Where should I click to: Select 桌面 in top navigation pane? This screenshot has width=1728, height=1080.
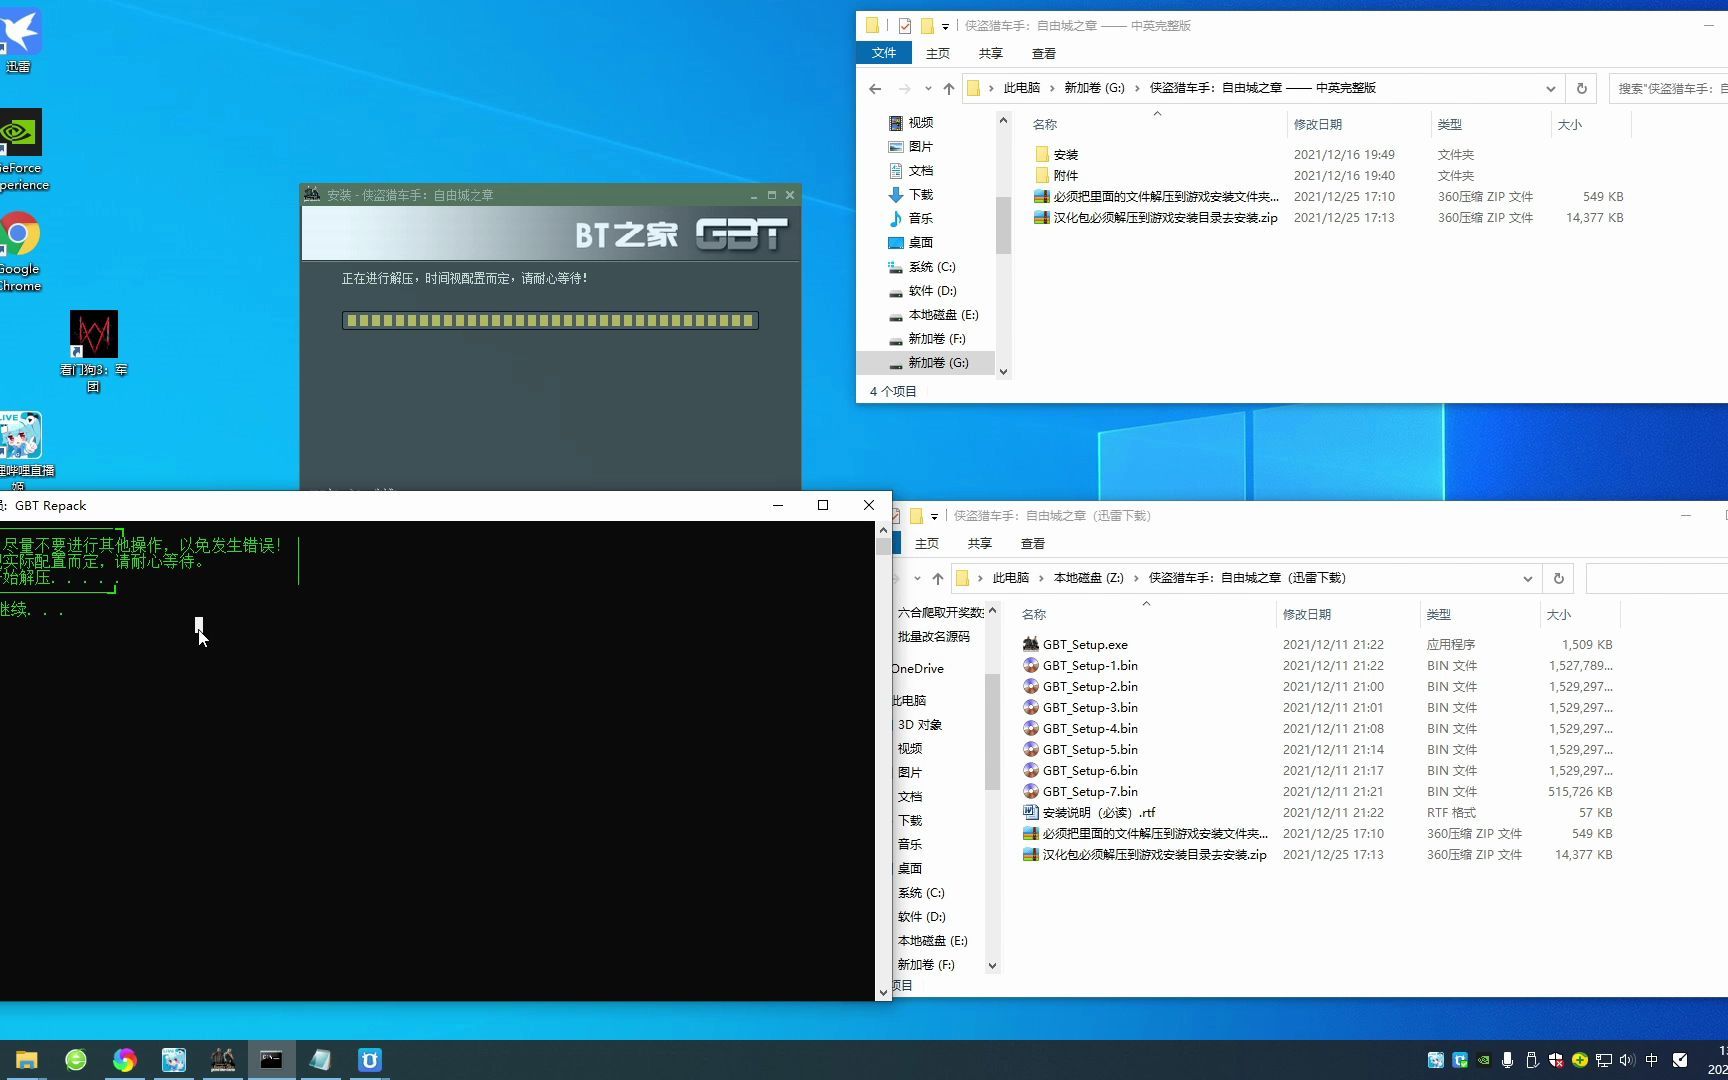(x=910, y=243)
